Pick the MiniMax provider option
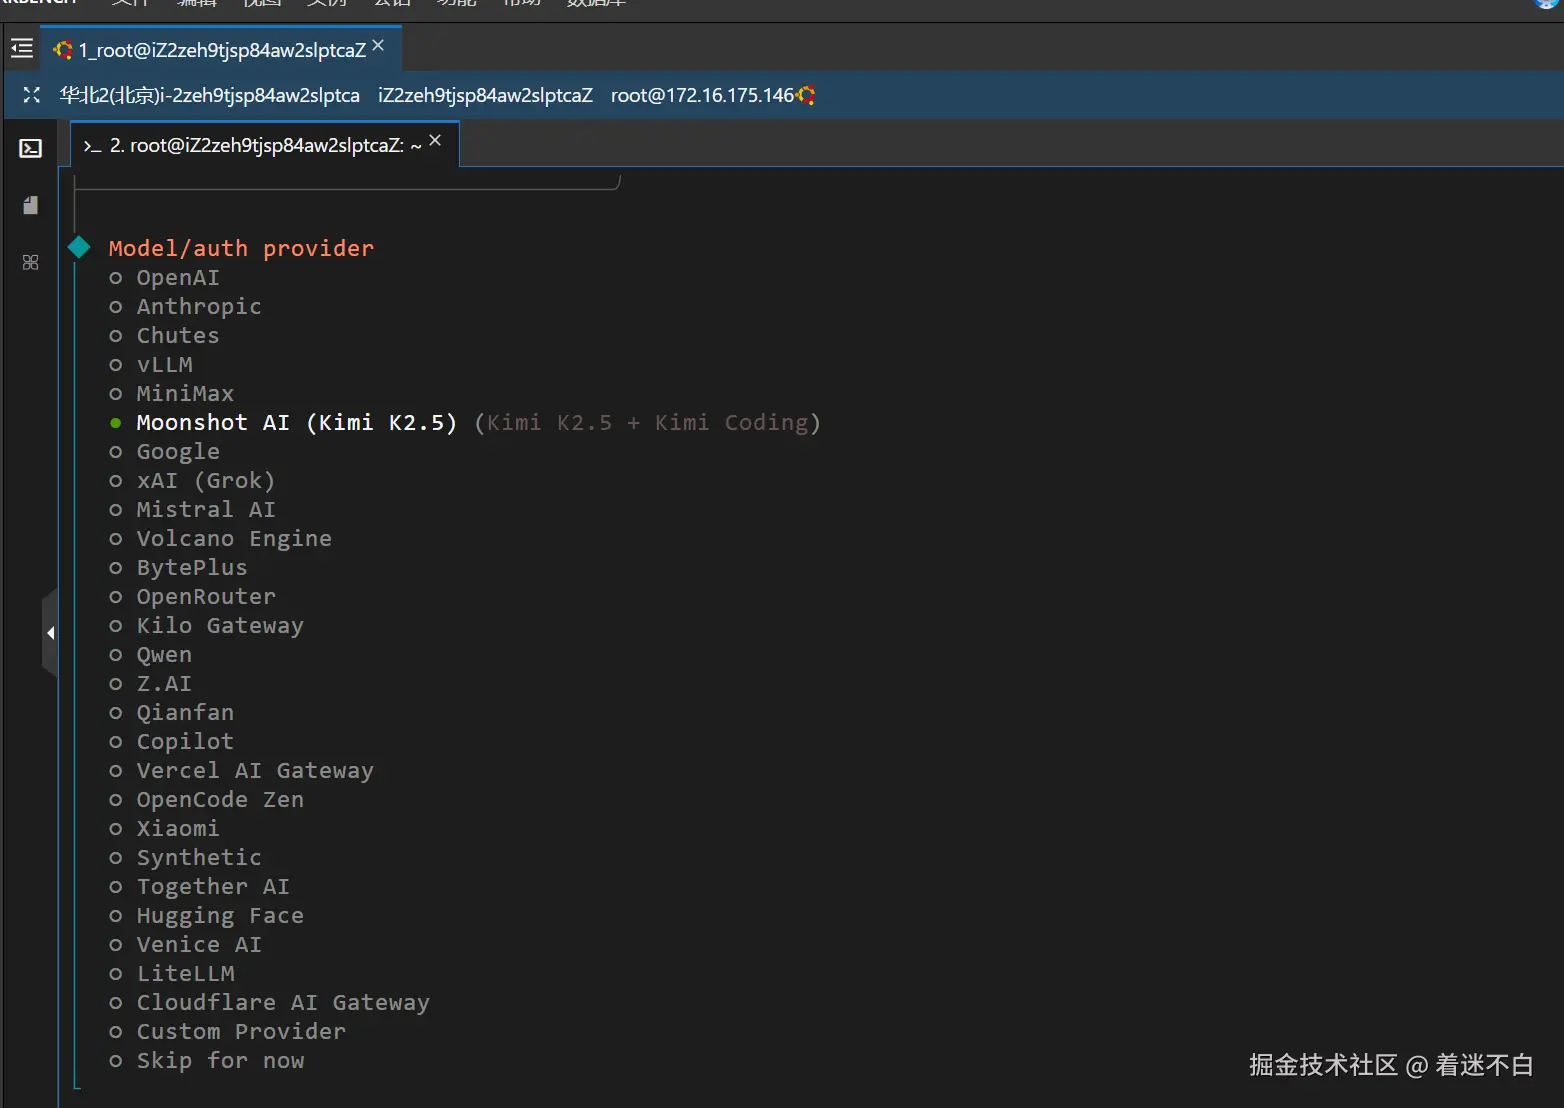 pyautogui.click(x=171, y=394)
